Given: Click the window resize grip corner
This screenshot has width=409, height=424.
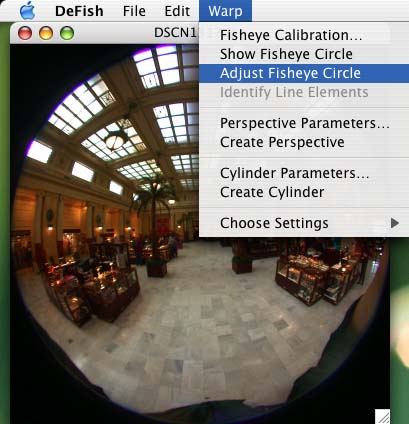Looking at the screenshot, I should (x=382, y=417).
